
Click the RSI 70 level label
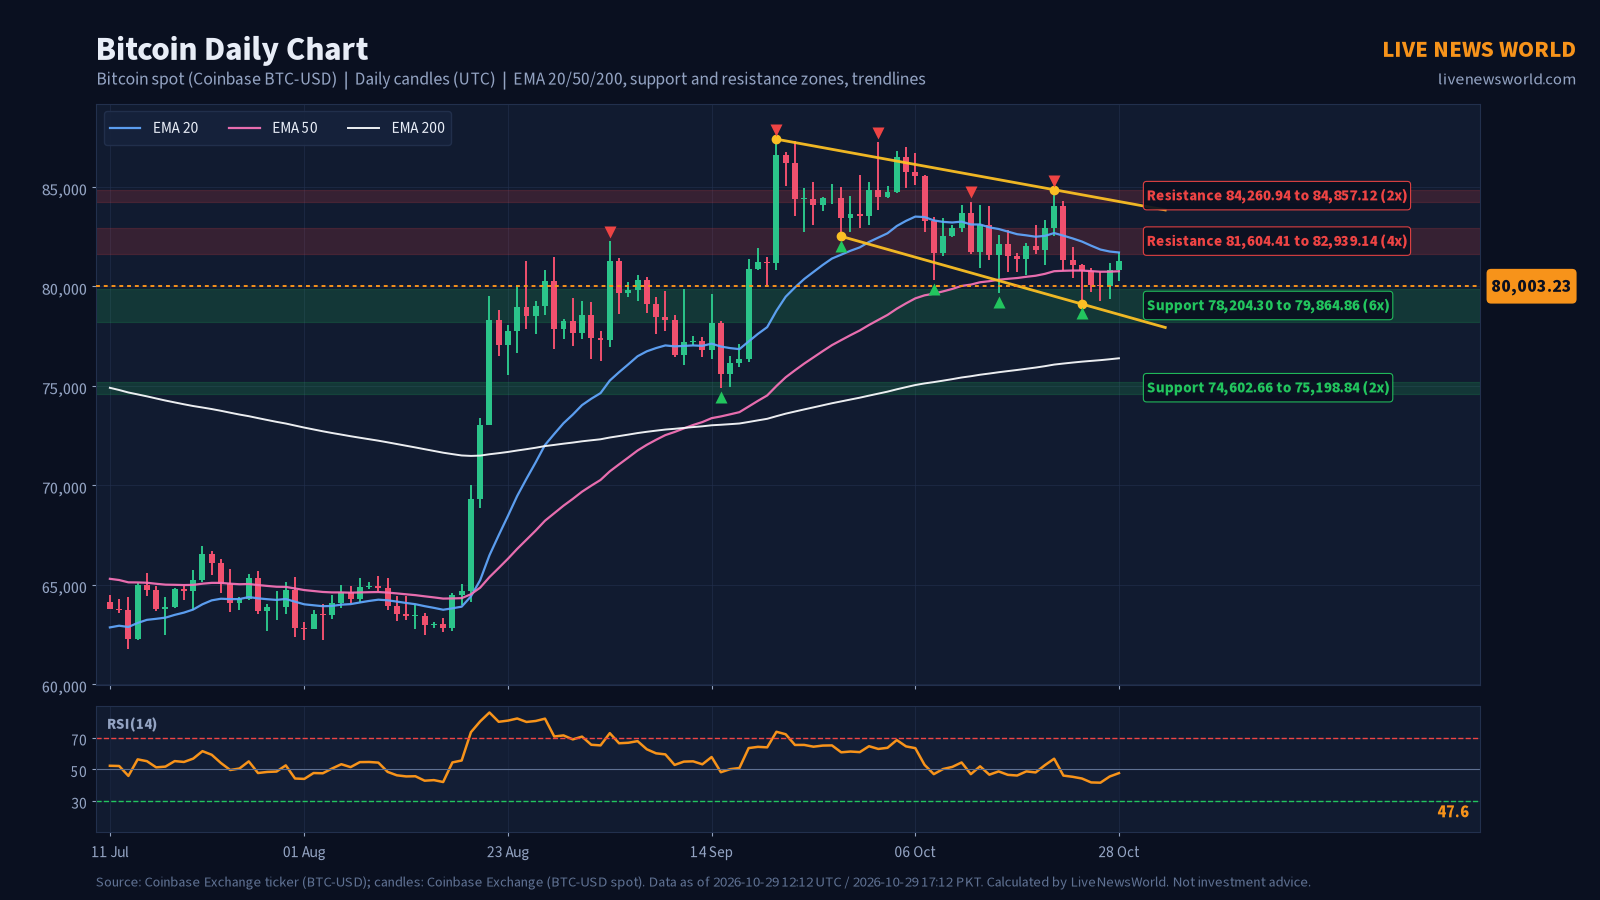79,740
